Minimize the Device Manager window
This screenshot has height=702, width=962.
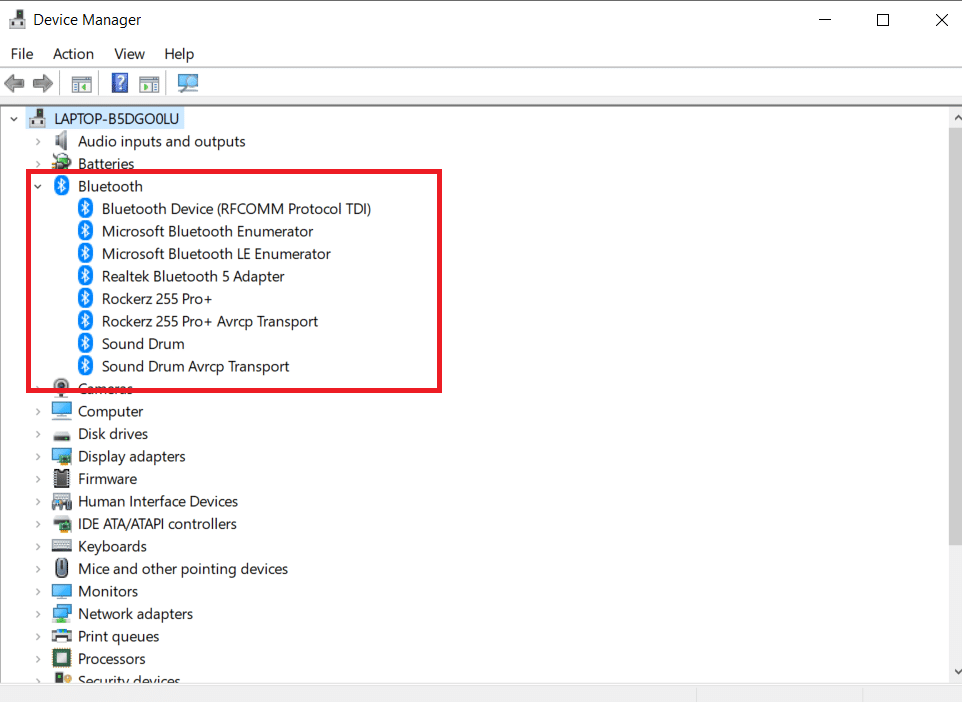tap(825, 20)
